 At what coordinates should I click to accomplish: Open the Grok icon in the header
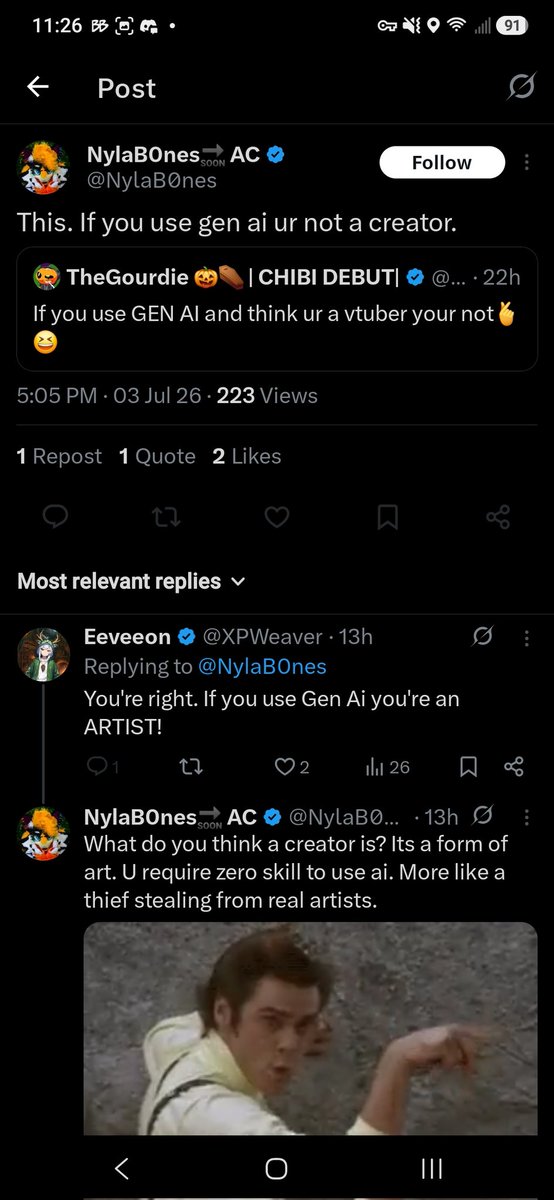click(x=520, y=88)
